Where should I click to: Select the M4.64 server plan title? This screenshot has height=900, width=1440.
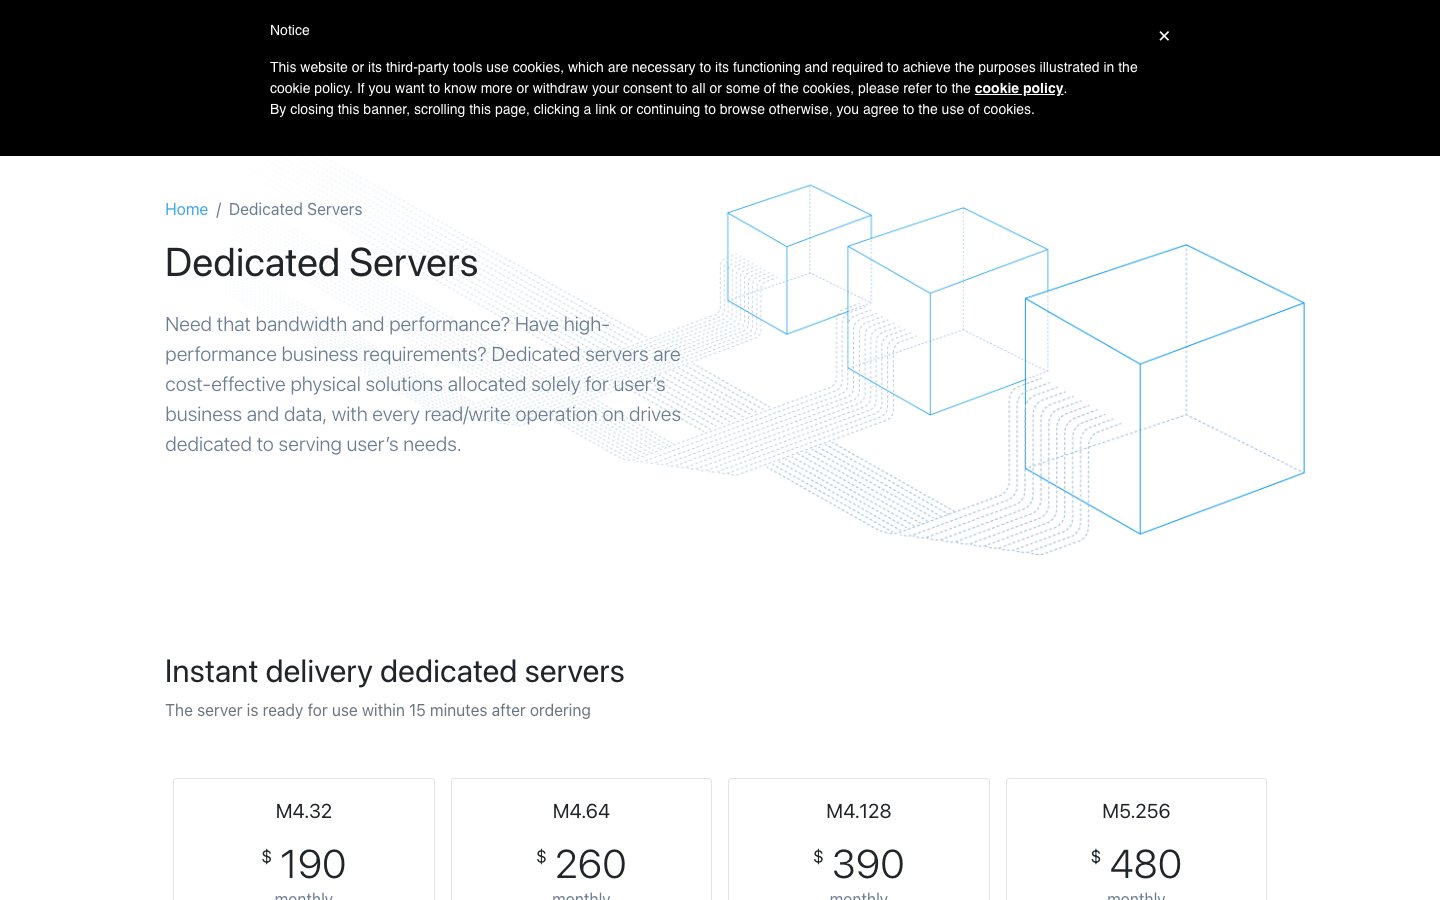pos(581,811)
